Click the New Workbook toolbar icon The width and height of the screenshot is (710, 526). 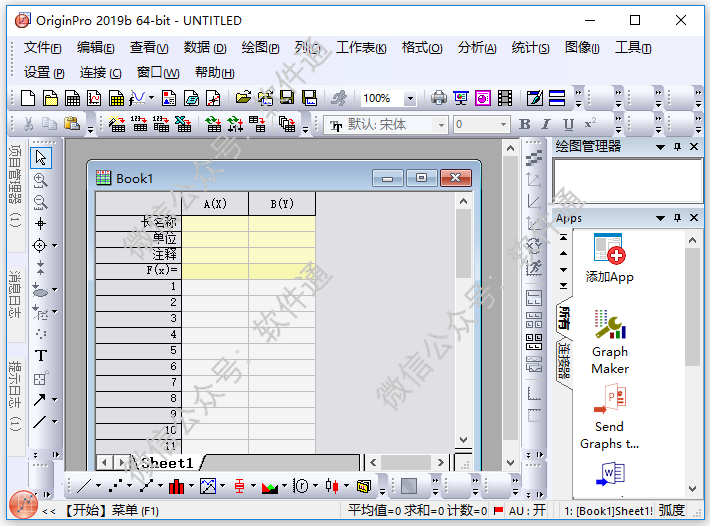click(x=72, y=98)
